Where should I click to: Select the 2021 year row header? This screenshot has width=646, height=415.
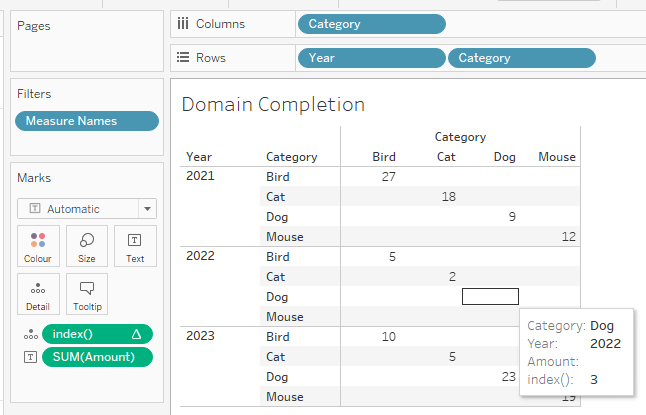tap(199, 177)
